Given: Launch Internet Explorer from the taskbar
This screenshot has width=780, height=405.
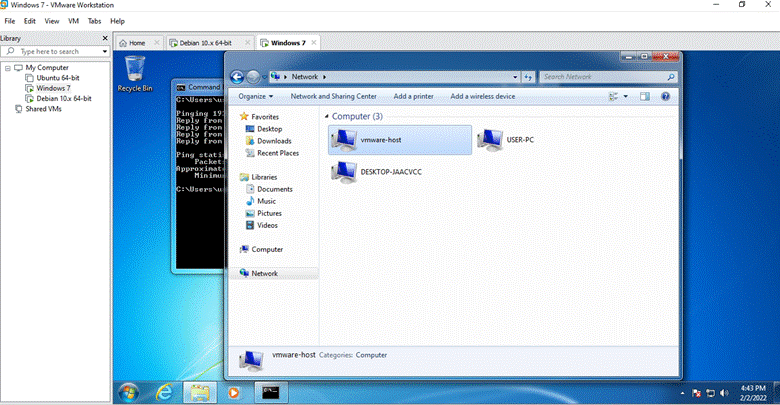Looking at the screenshot, I should 164,393.
